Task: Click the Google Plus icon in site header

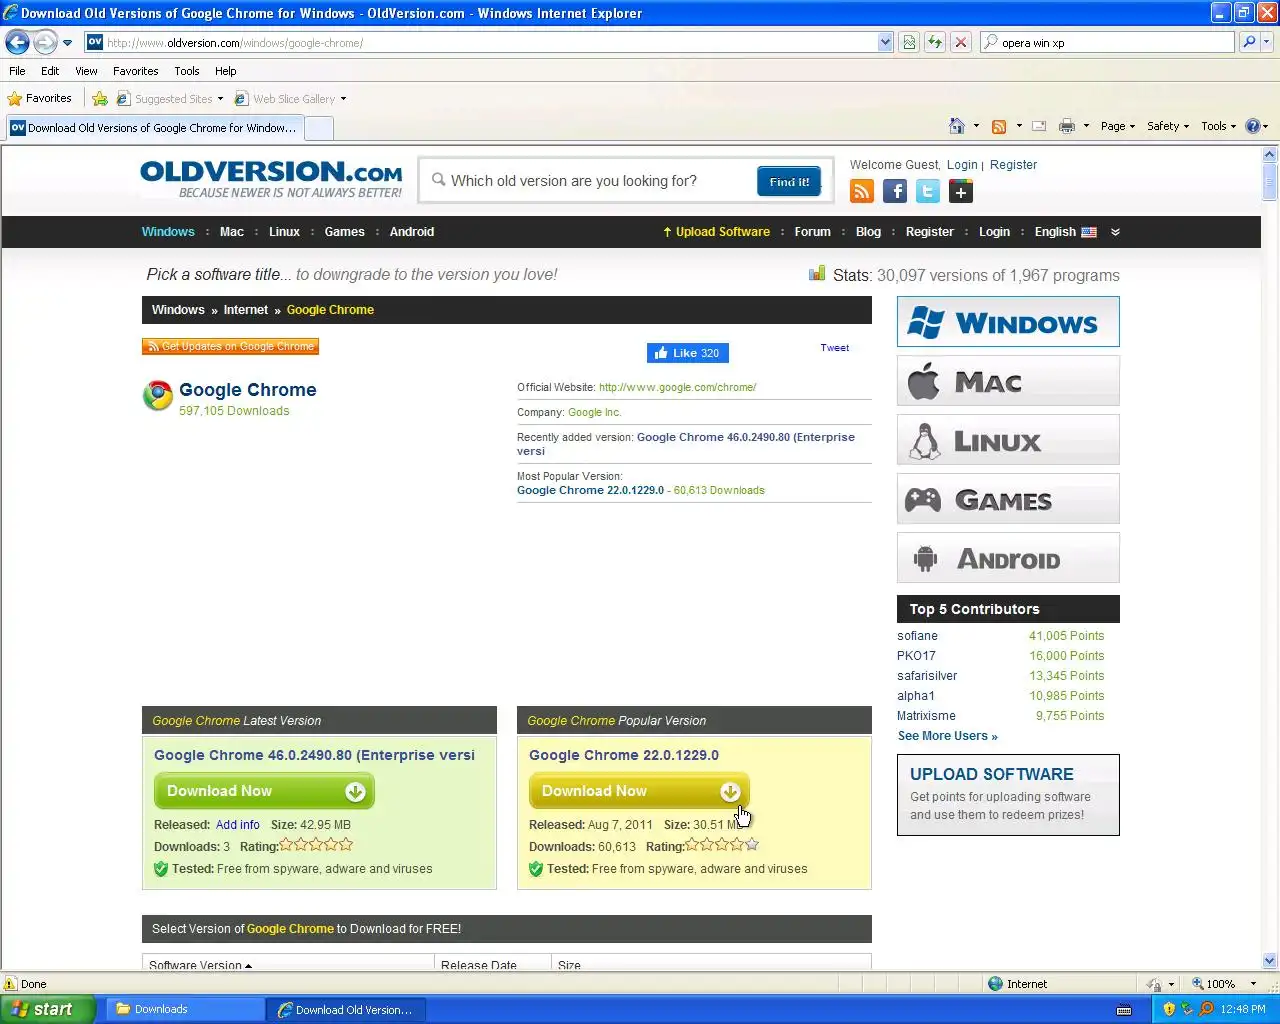Action: pyautogui.click(x=961, y=191)
